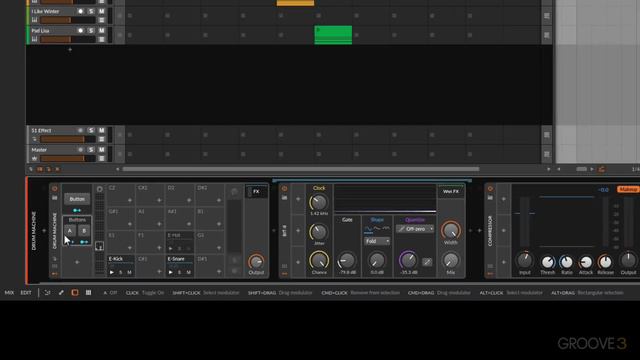This screenshot has width=640, height=360.
Task: Adjust the Drum Machine Output knob
Action: [256, 262]
